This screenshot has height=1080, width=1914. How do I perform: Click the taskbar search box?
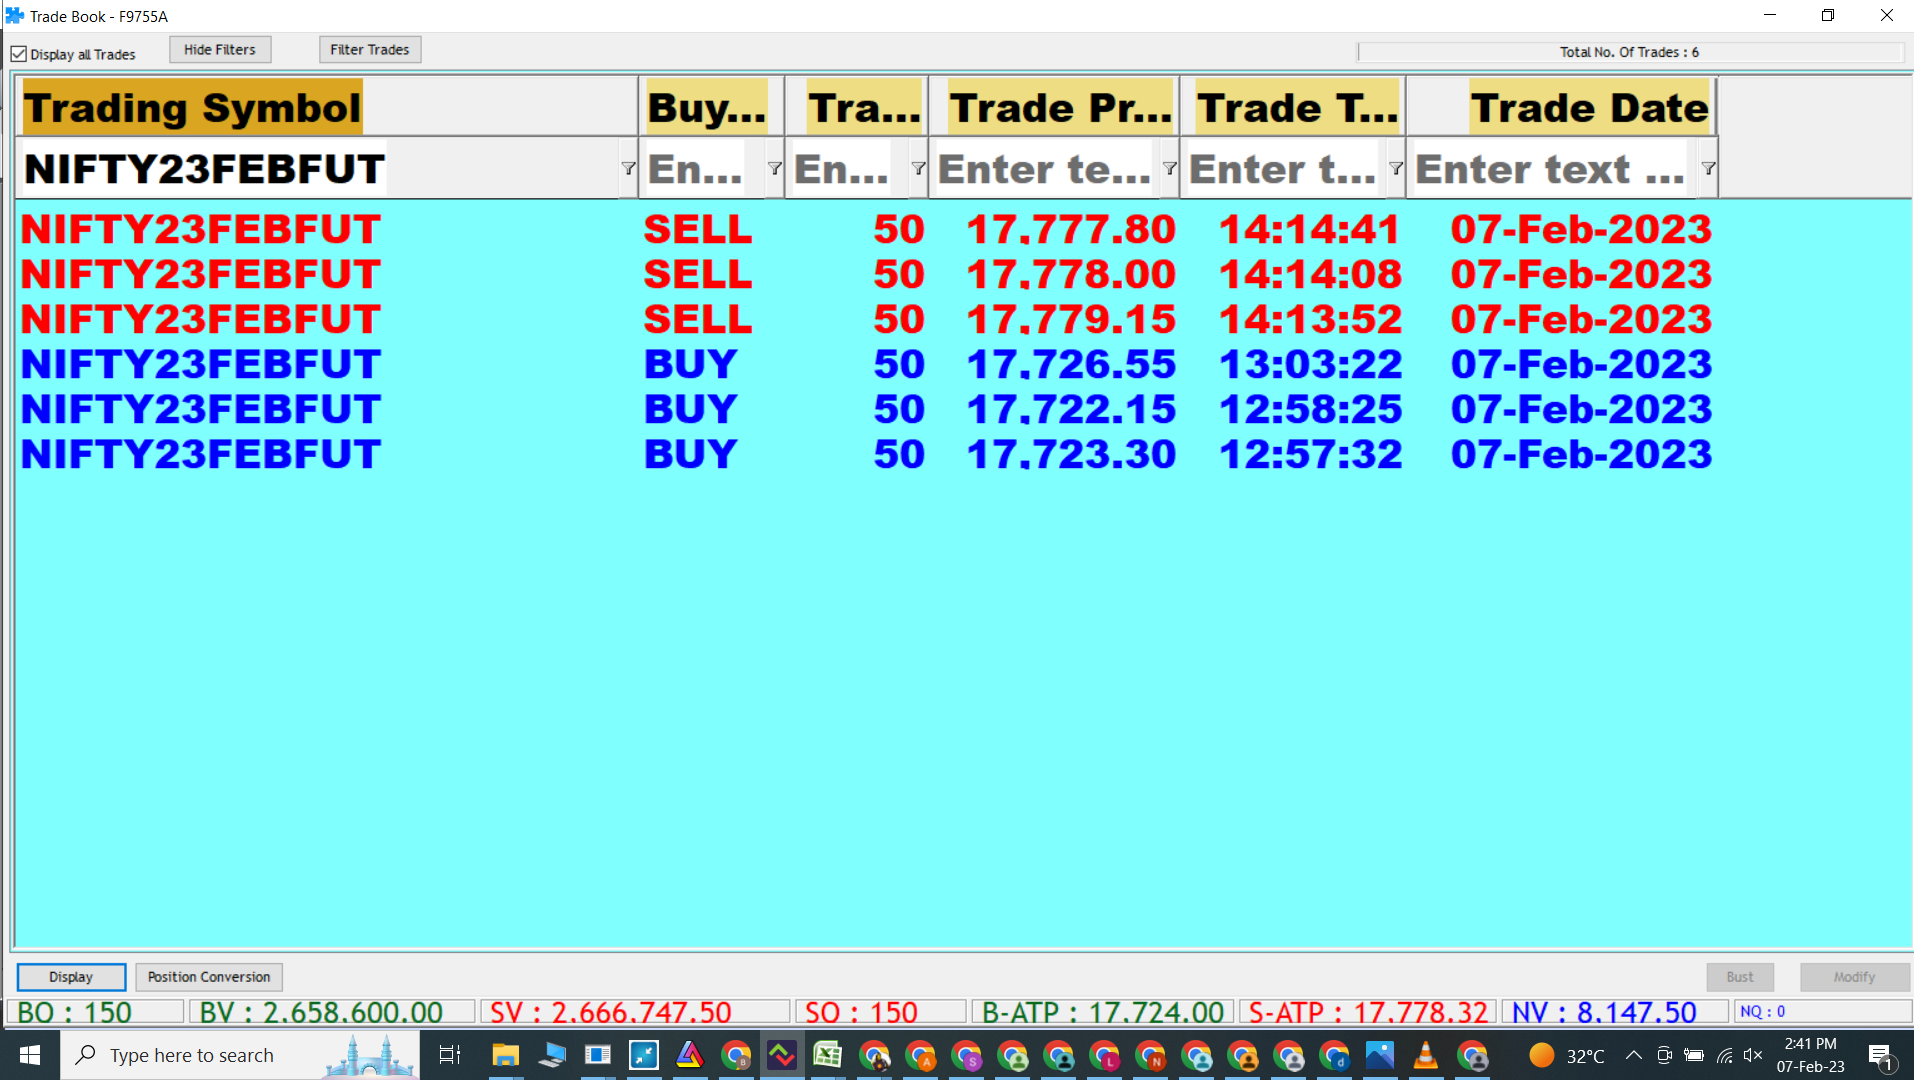240,1055
